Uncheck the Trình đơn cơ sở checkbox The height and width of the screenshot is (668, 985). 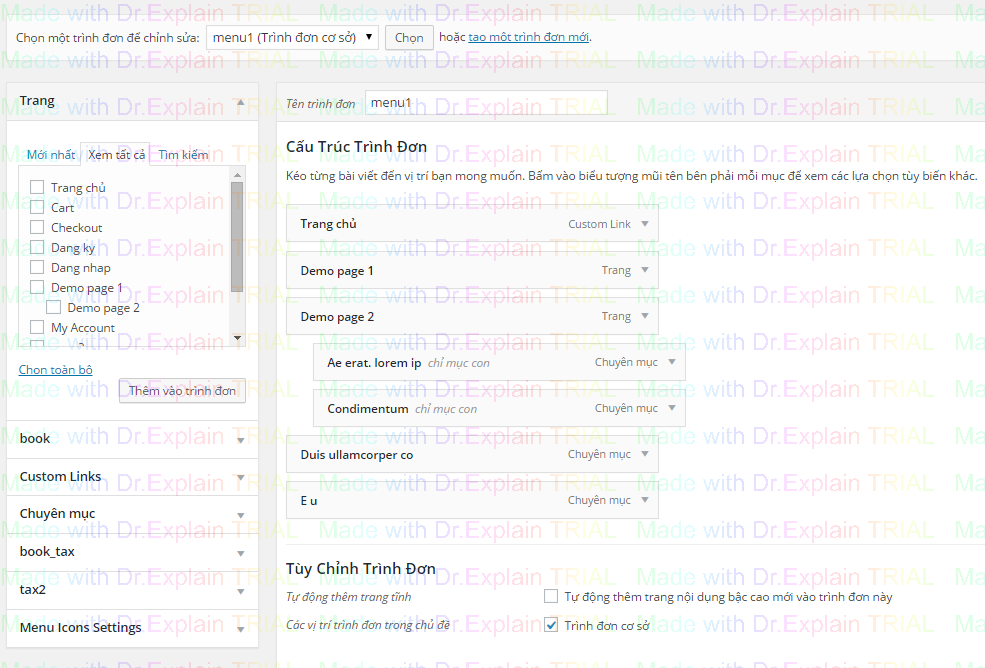coord(551,626)
